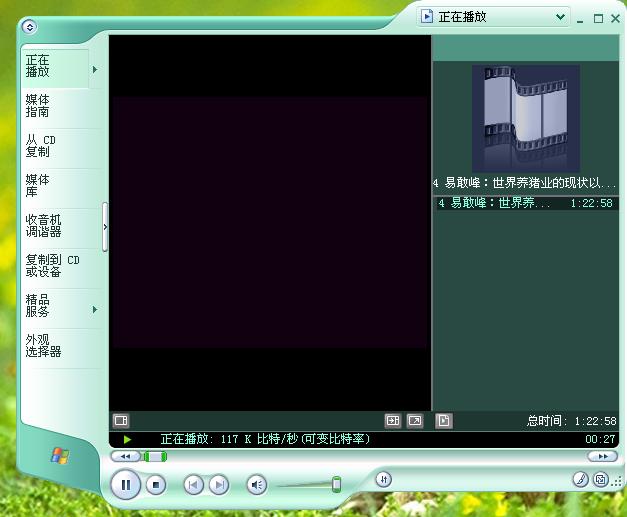Change the player color scheme
Image resolution: width=627 pixels, height=517 pixels.
pyautogui.click(x=579, y=479)
